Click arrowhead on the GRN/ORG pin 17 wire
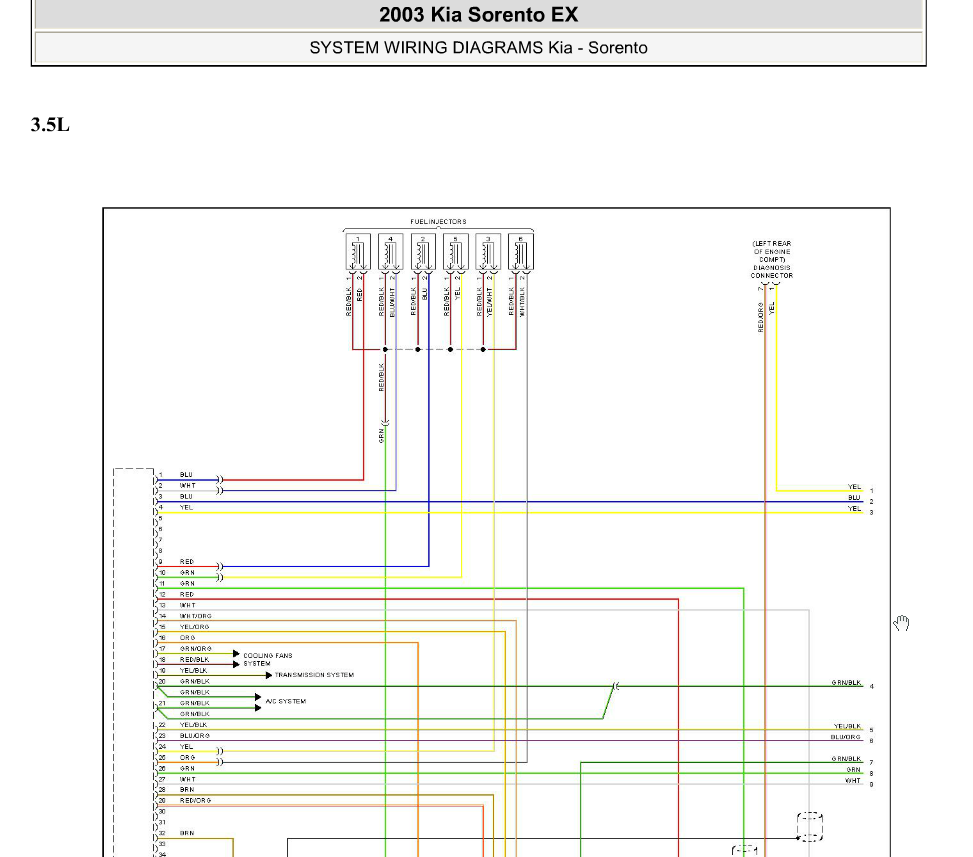Viewport: 973px width, 857px height. 236,653
